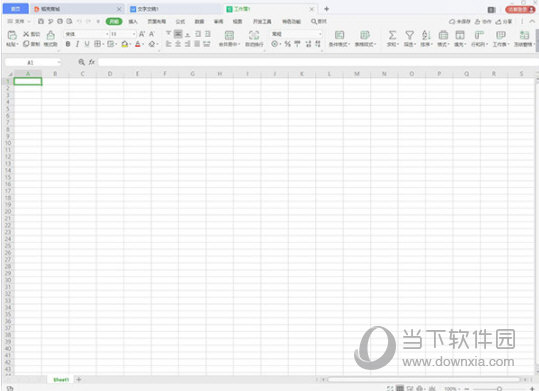Click the Cut scissors icon
The width and height of the screenshot is (539, 391).
26,34
